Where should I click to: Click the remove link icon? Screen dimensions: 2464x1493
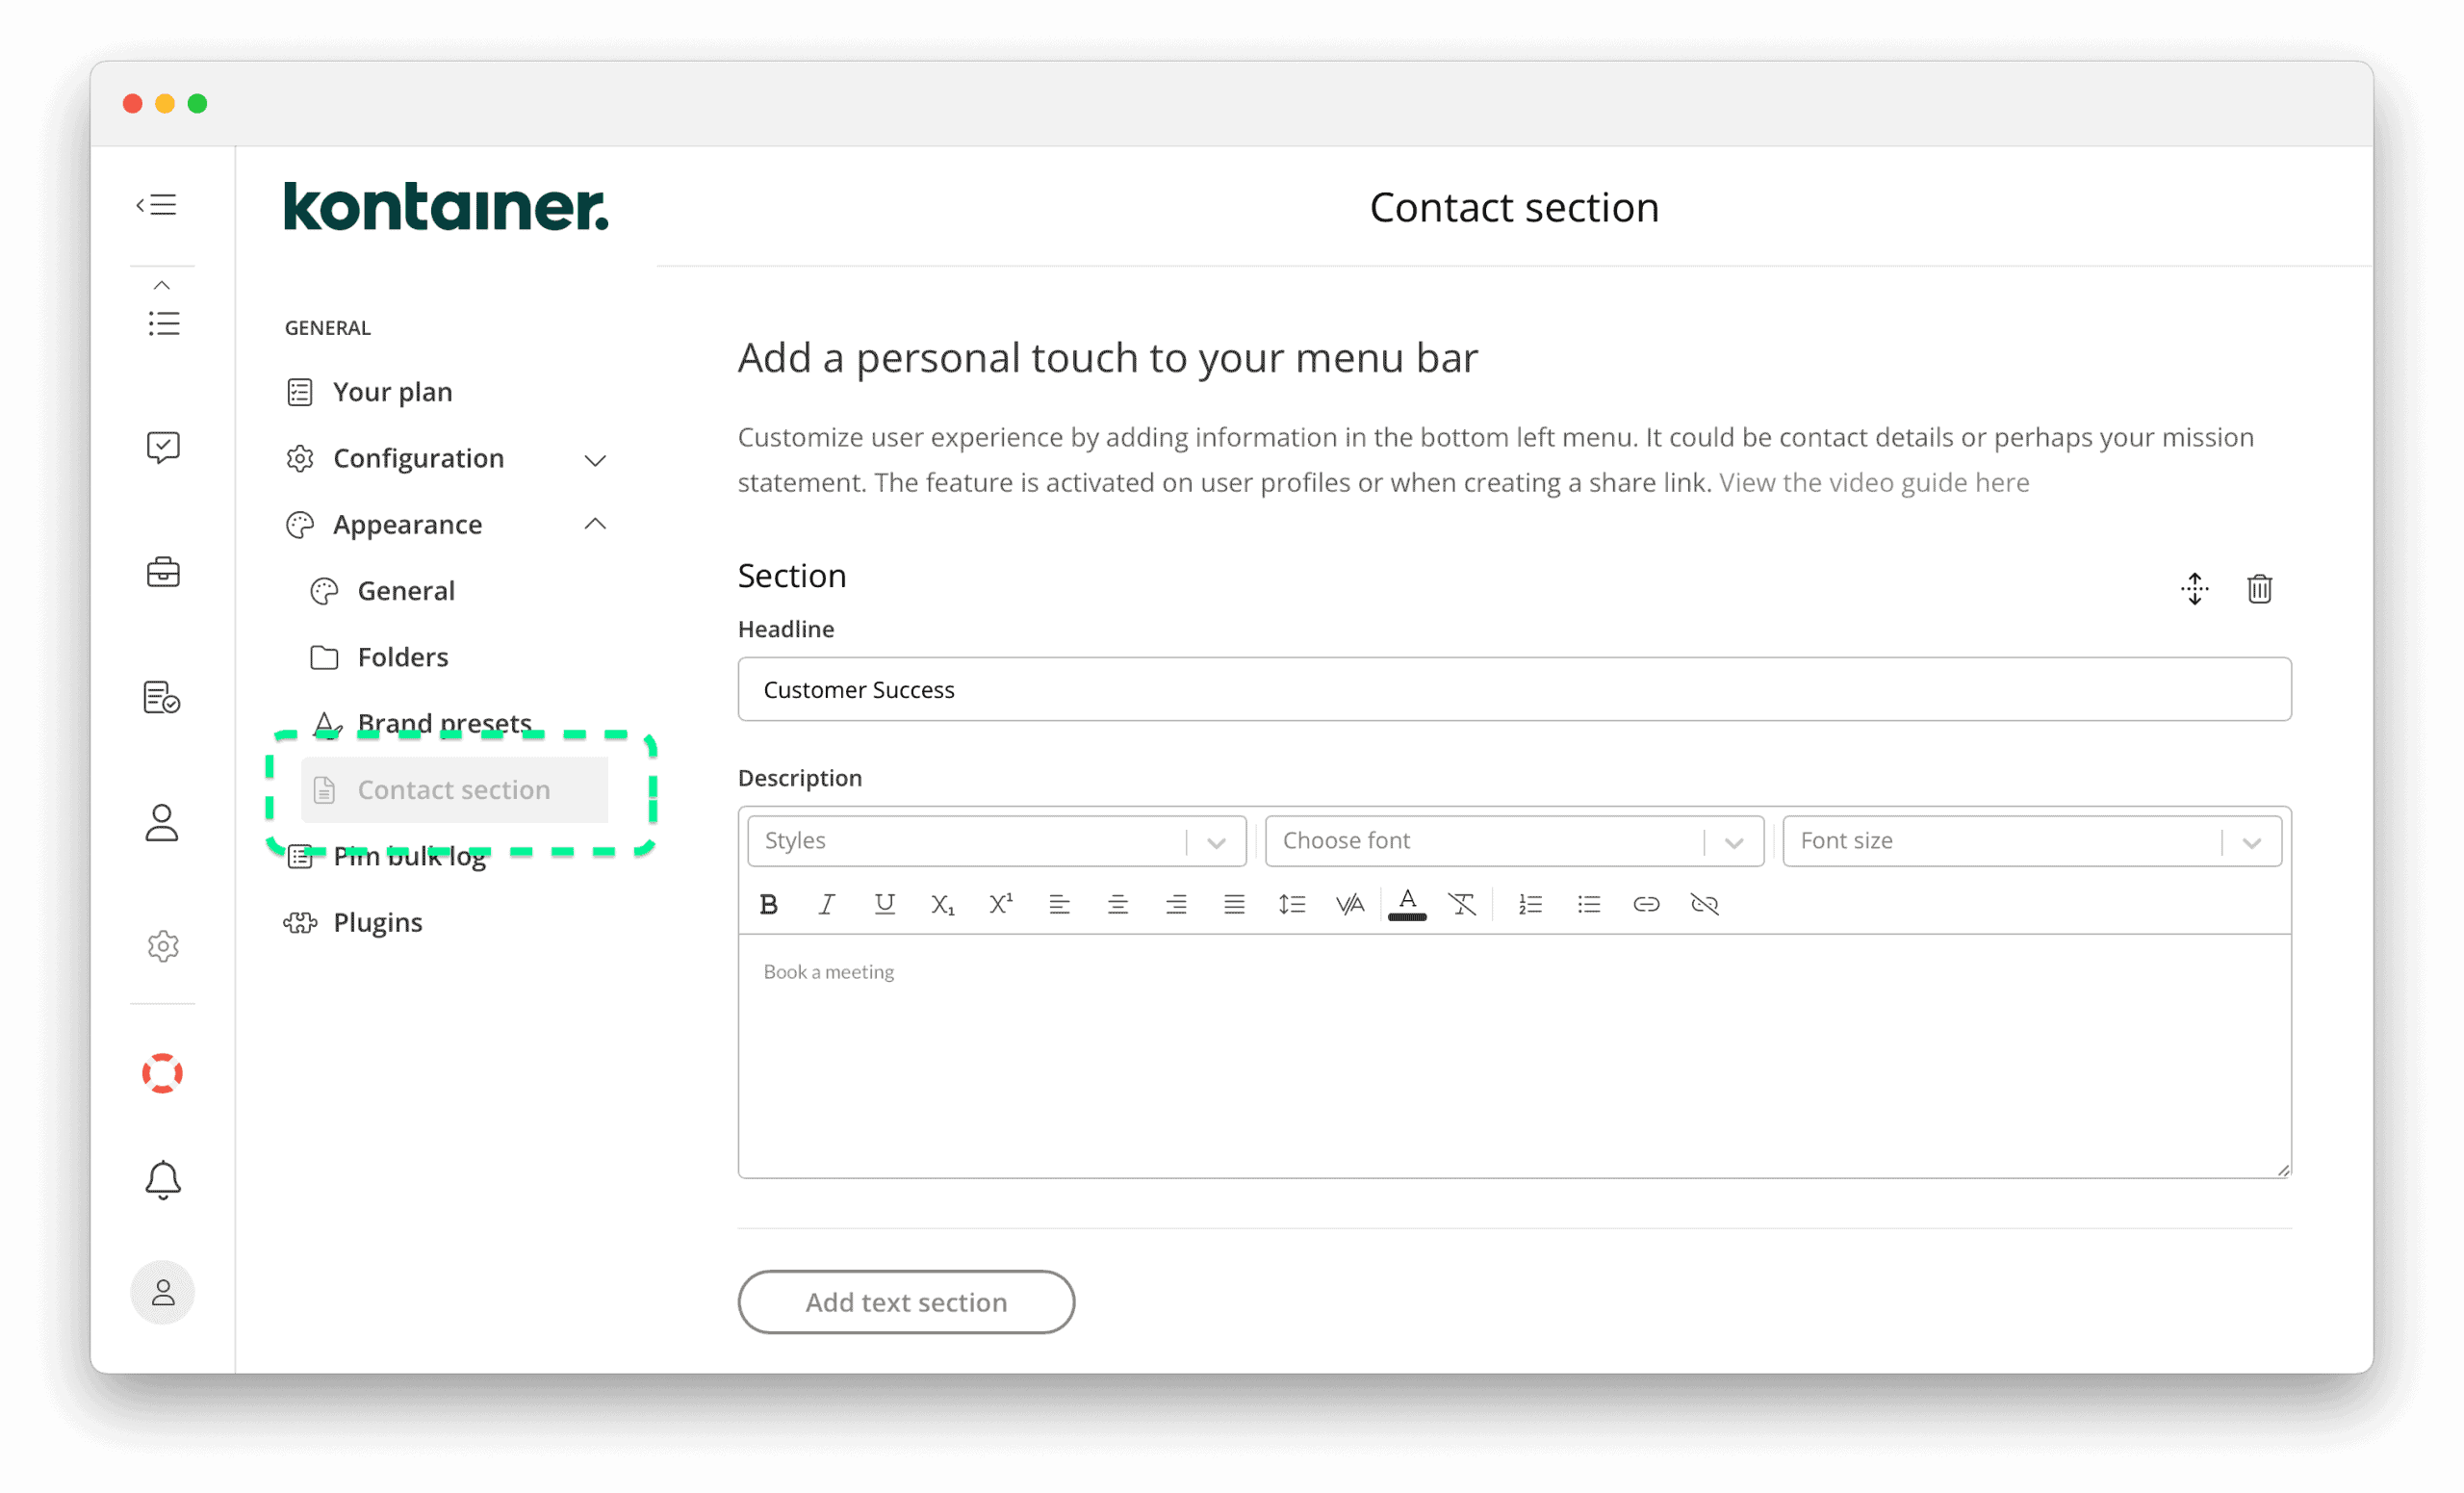point(1704,904)
